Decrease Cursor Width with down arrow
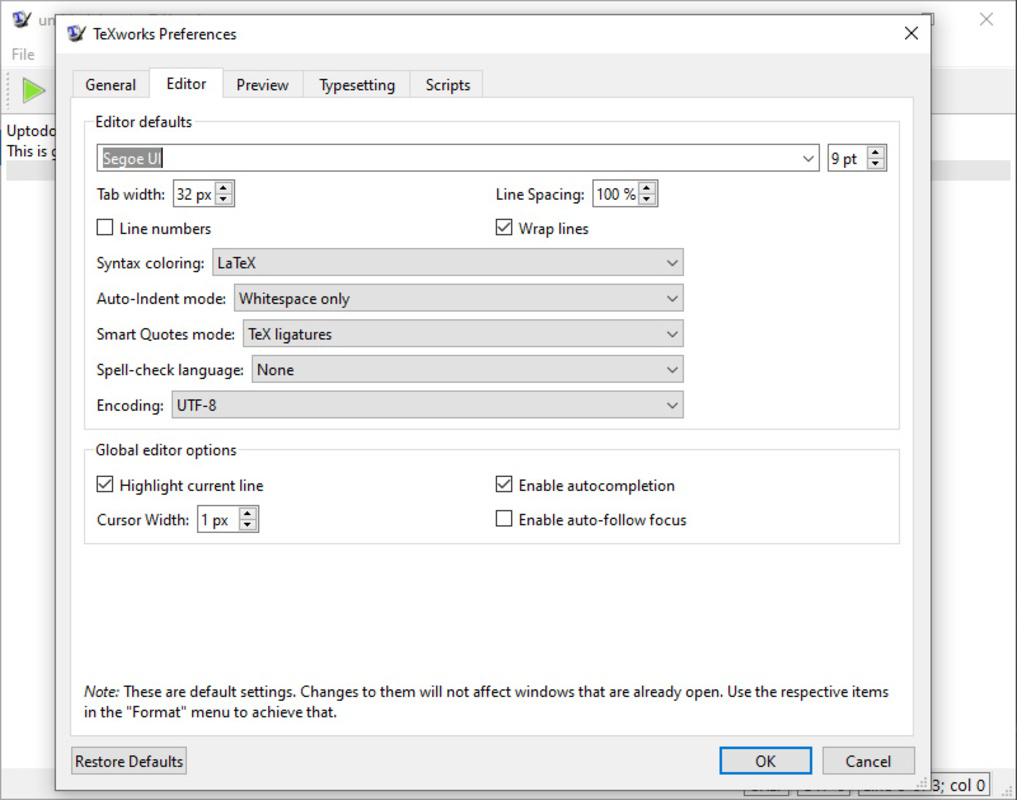Image resolution: width=1017 pixels, height=800 pixels. [x=247, y=525]
